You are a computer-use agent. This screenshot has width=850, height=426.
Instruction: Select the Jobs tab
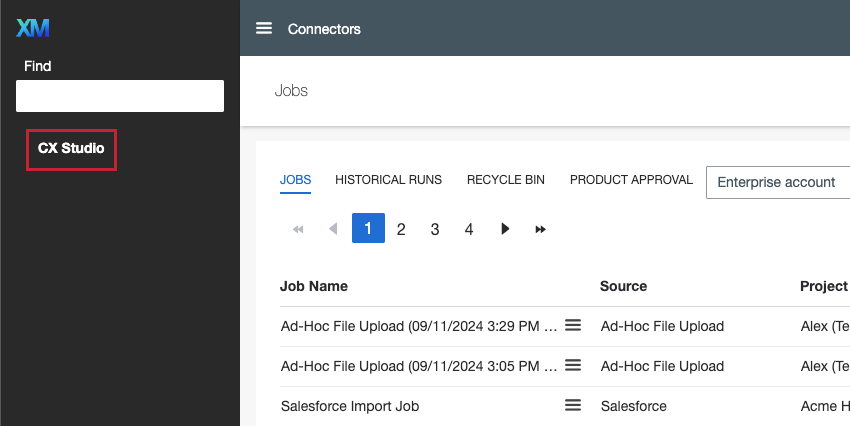coord(295,180)
